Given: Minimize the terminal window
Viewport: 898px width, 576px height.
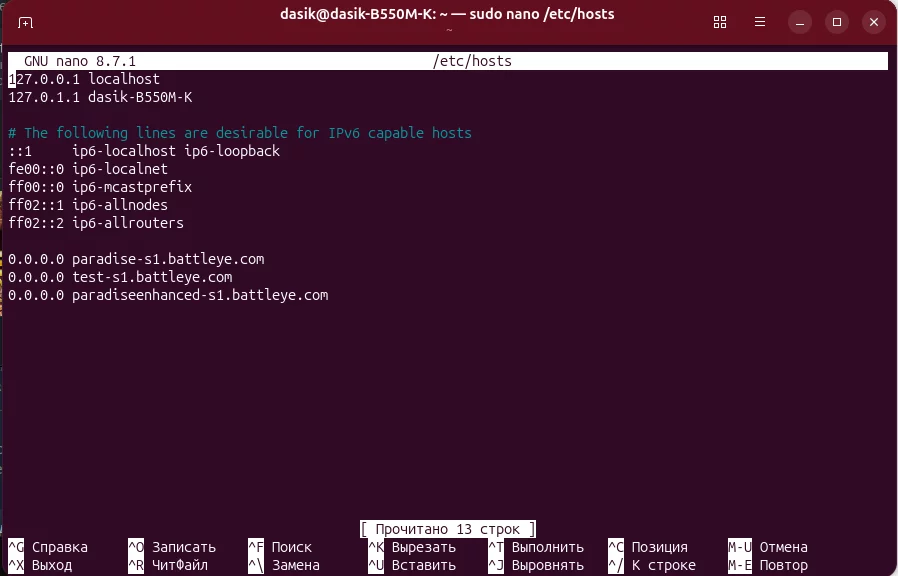Looking at the screenshot, I should coord(800,22).
